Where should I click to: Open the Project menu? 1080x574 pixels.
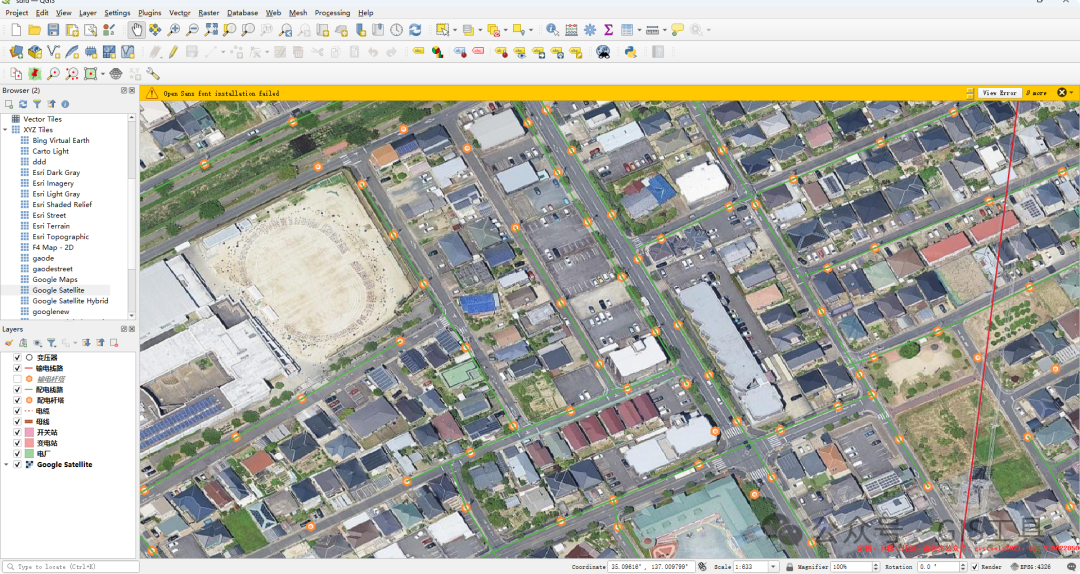[17, 12]
